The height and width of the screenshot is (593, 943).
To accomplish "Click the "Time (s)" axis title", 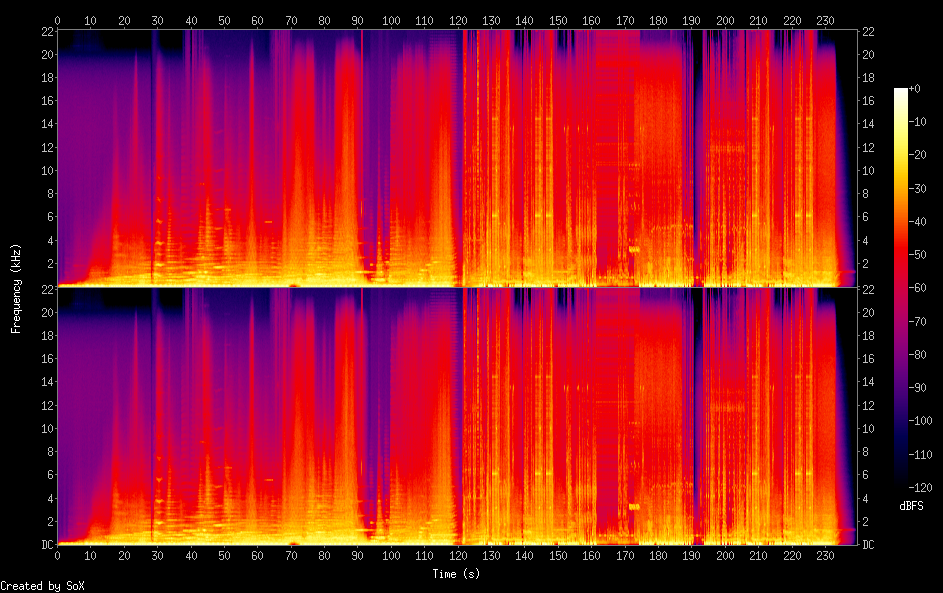I will point(456,574).
